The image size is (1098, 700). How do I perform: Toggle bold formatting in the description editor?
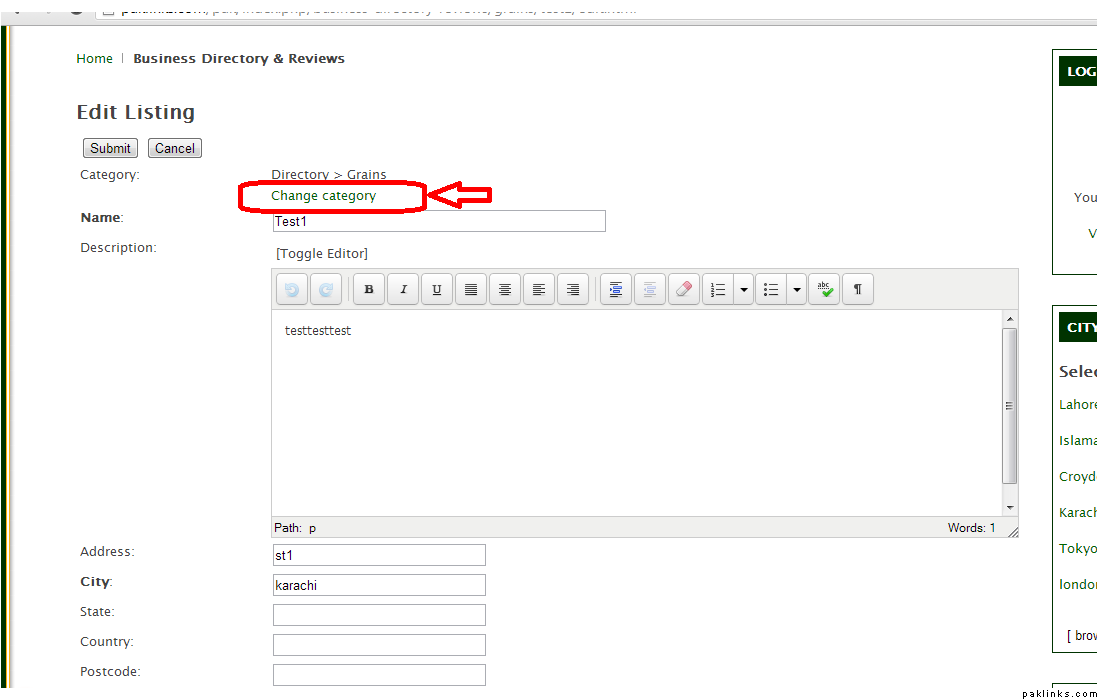coord(369,290)
